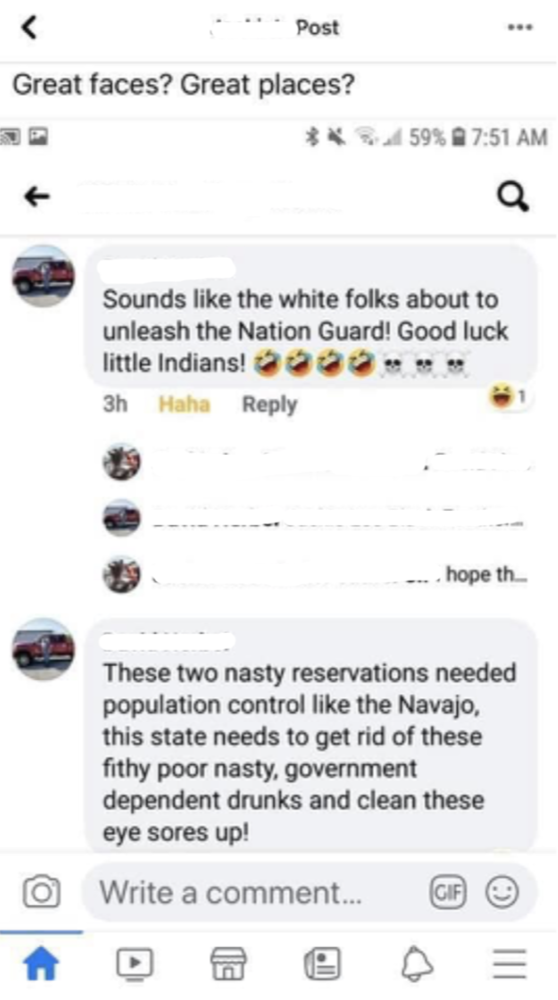The image size is (558, 1000).
Task: Tap the left arrow in comments header
Action: 37,197
